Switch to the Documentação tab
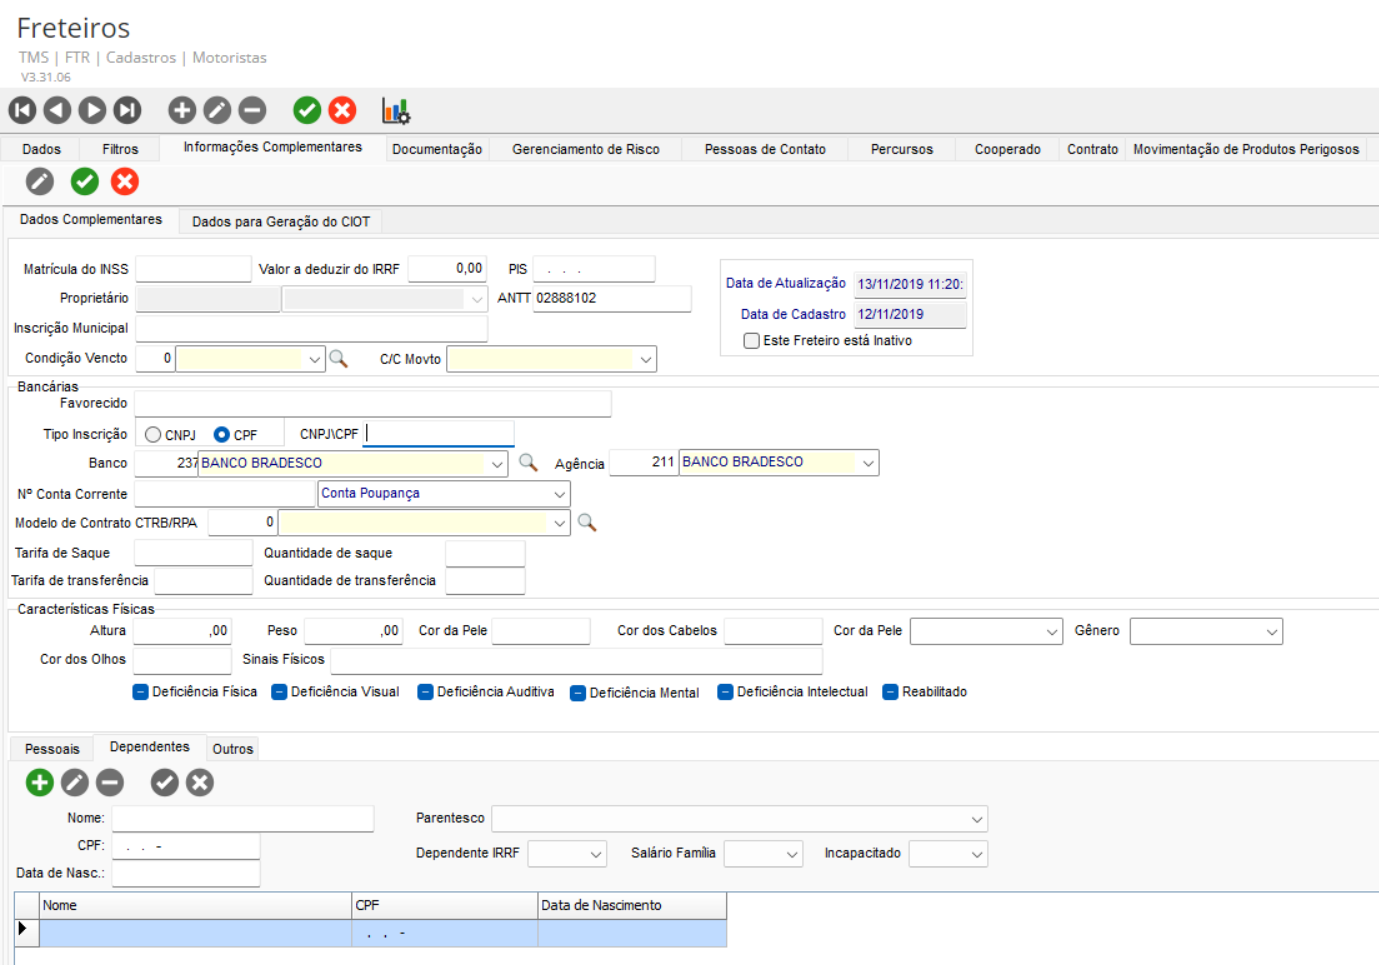The image size is (1379, 965). pos(437,149)
